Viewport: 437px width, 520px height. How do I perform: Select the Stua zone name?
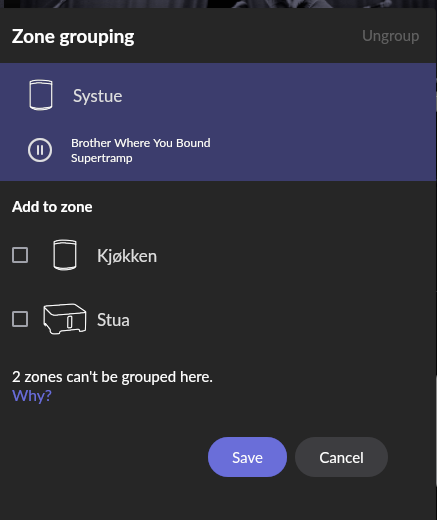[x=113, y=320]
